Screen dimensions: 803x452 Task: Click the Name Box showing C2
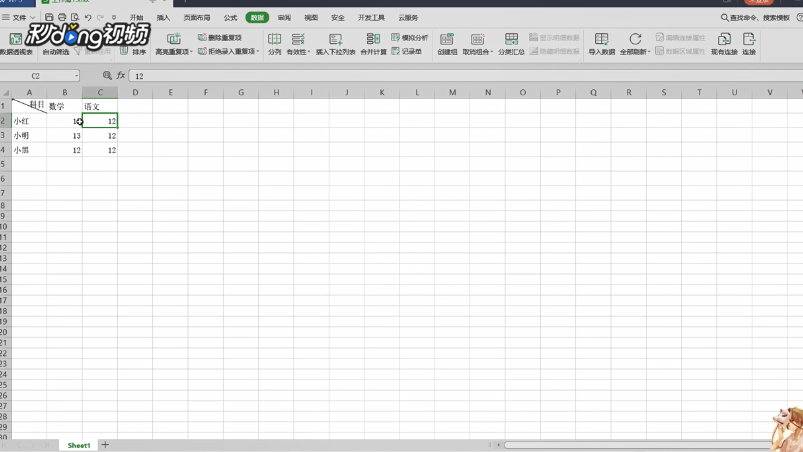(x=35, y=76)
